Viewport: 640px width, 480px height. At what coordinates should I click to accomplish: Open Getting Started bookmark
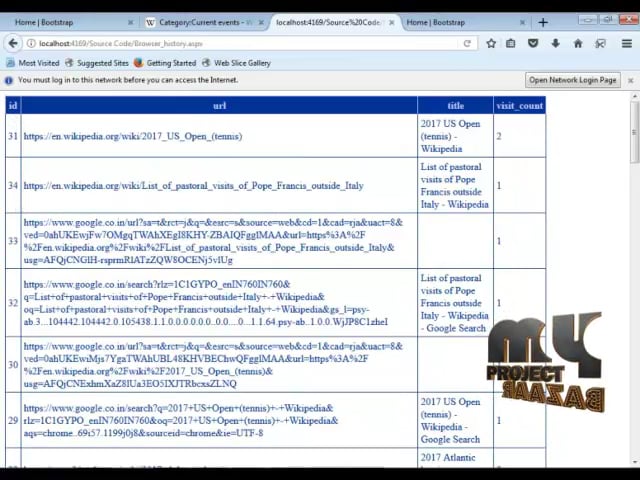(165, 63)
